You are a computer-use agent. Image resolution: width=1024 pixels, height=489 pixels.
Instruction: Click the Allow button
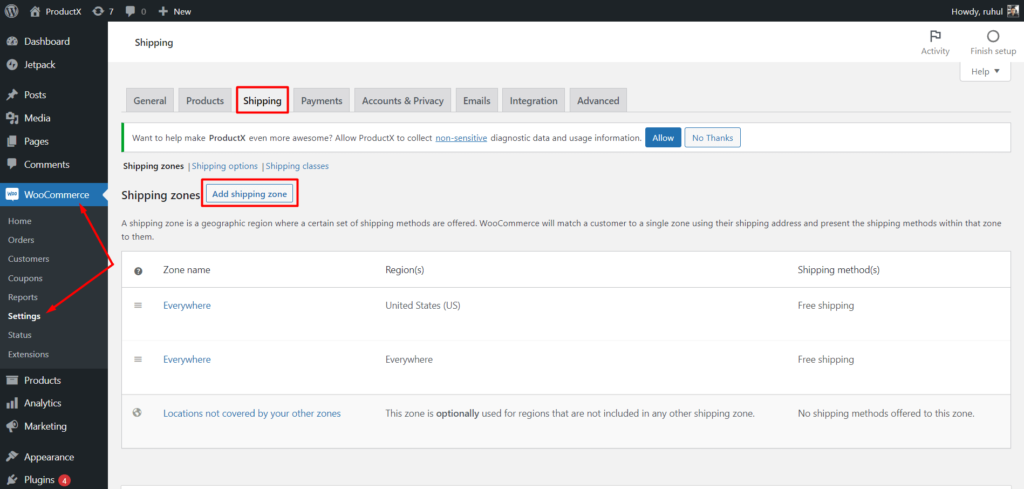pyautogui.click(x=663, y=138)
